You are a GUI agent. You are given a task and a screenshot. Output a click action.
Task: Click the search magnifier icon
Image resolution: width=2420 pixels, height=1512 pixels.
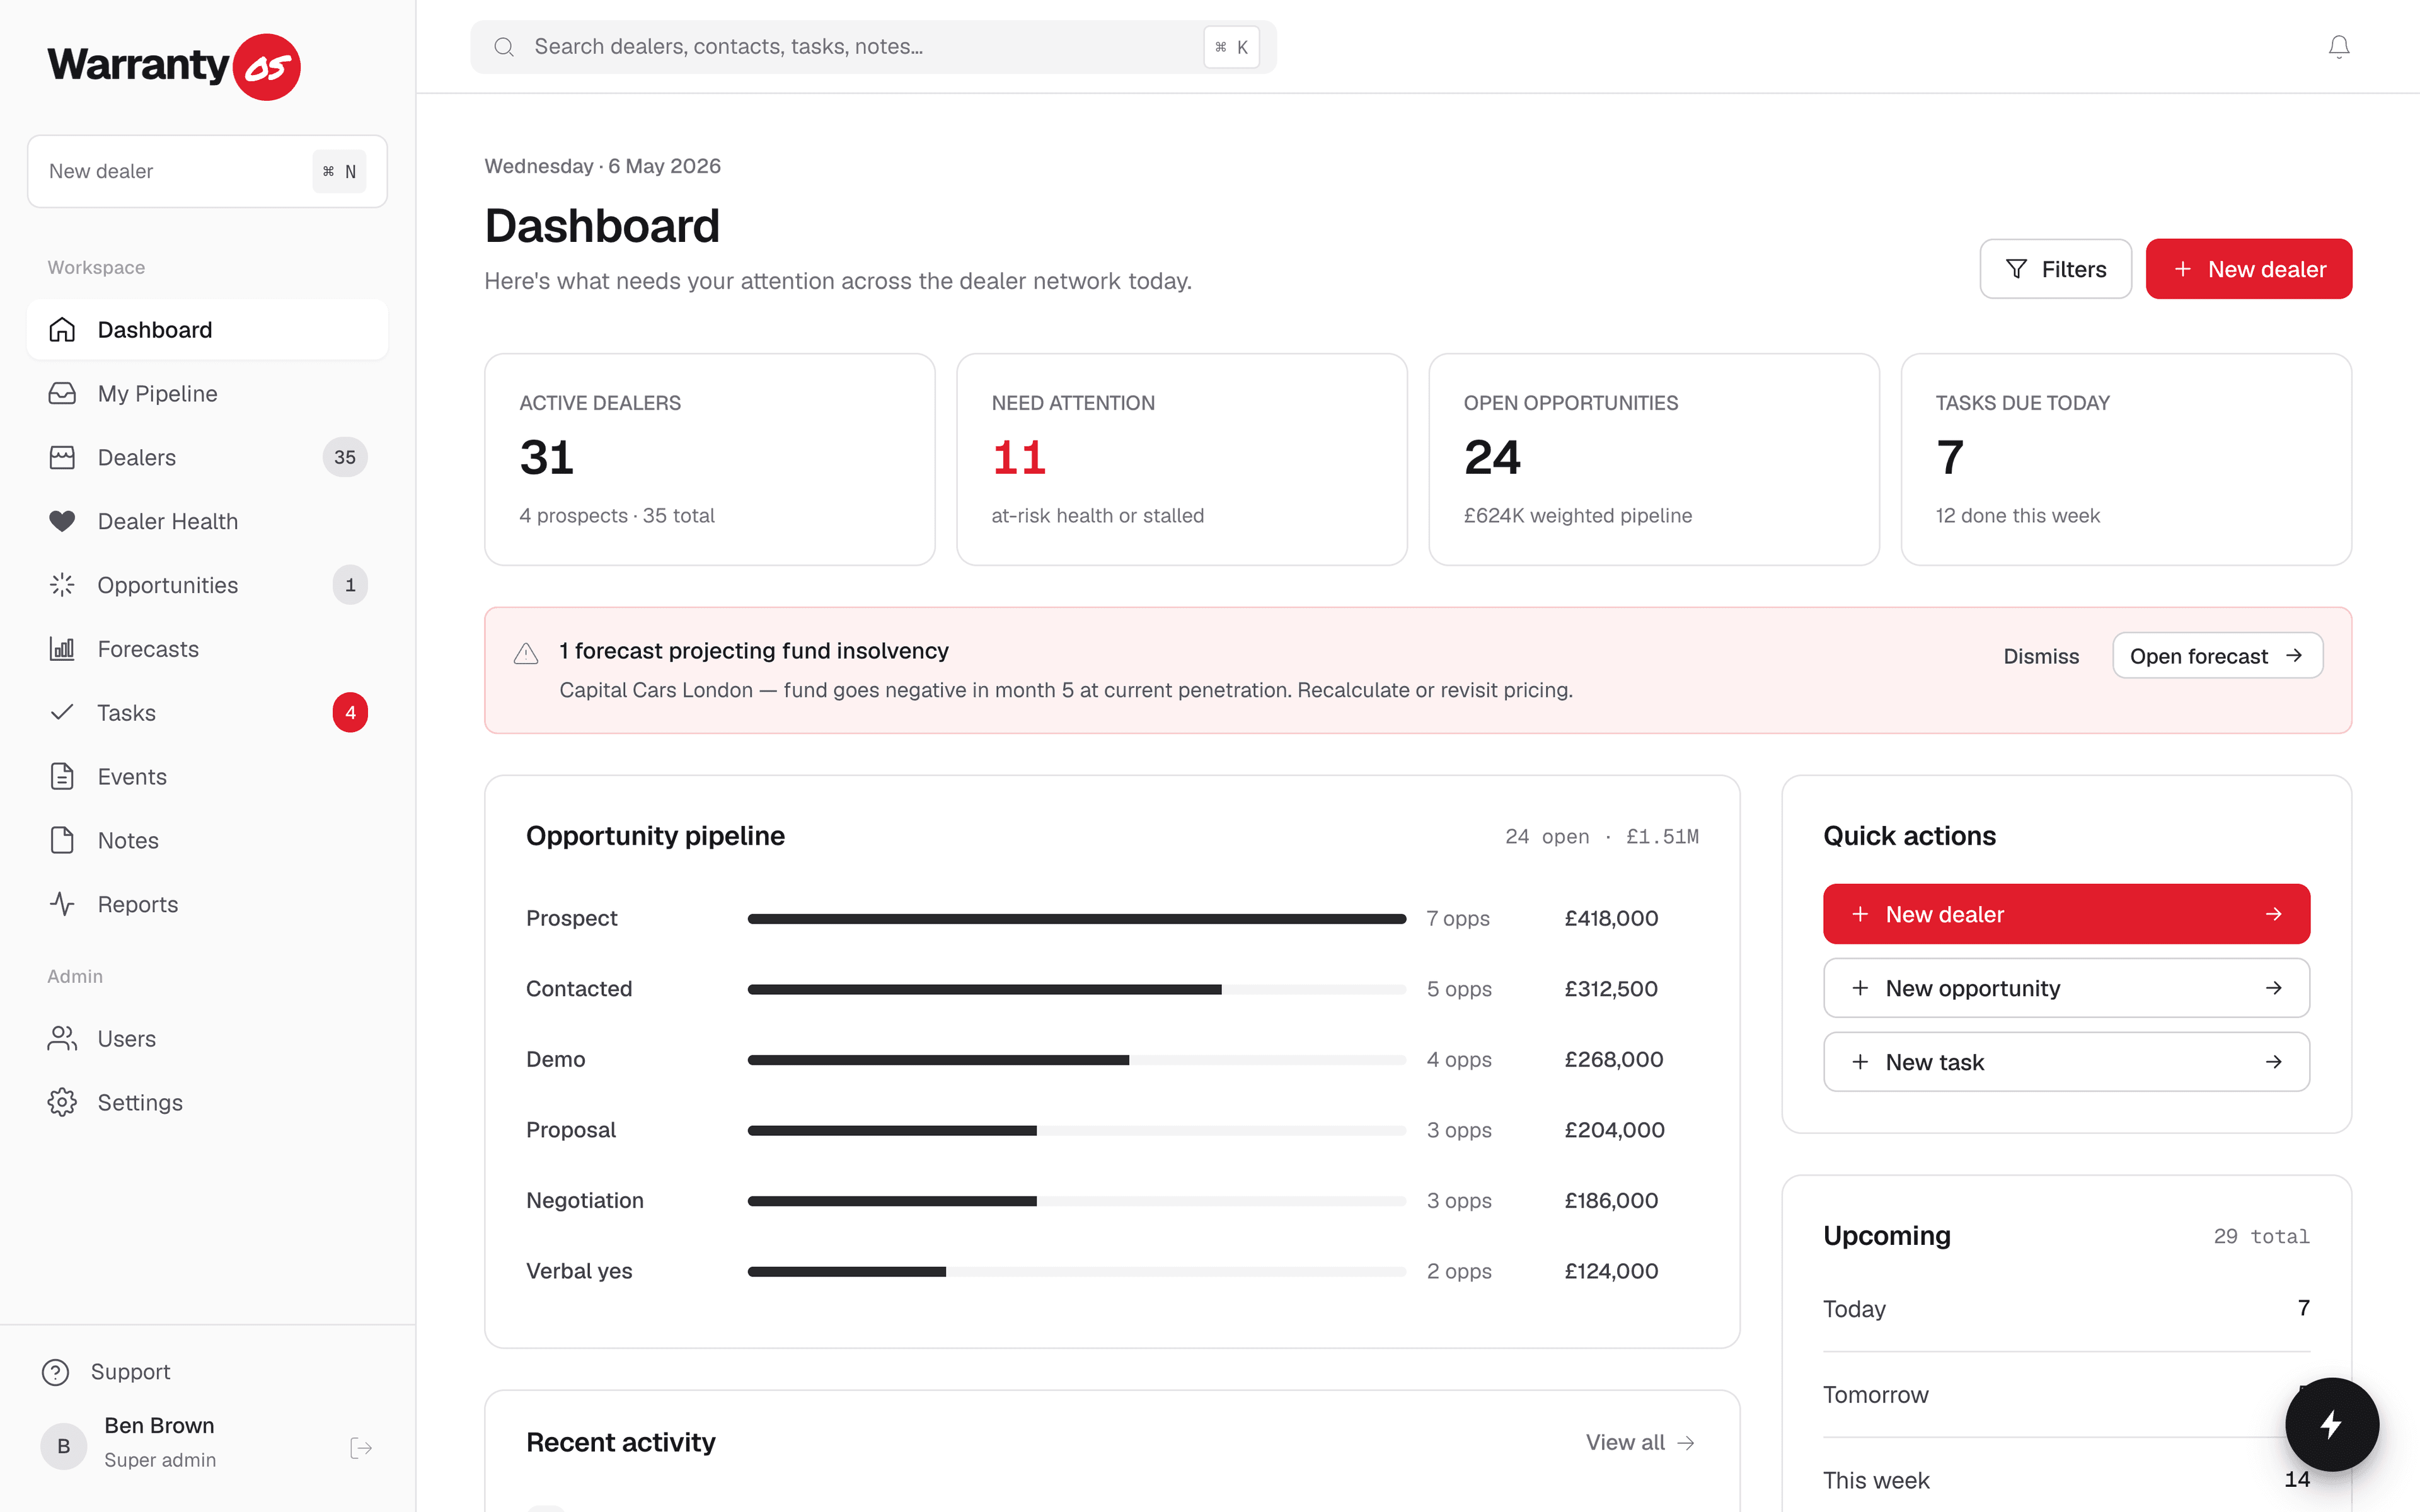click(504, 47)
